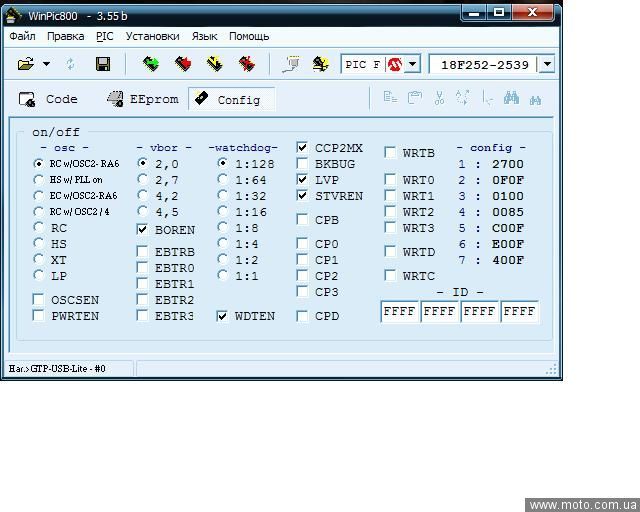Click the first ID FFFF field

click(x=400, y=312)
